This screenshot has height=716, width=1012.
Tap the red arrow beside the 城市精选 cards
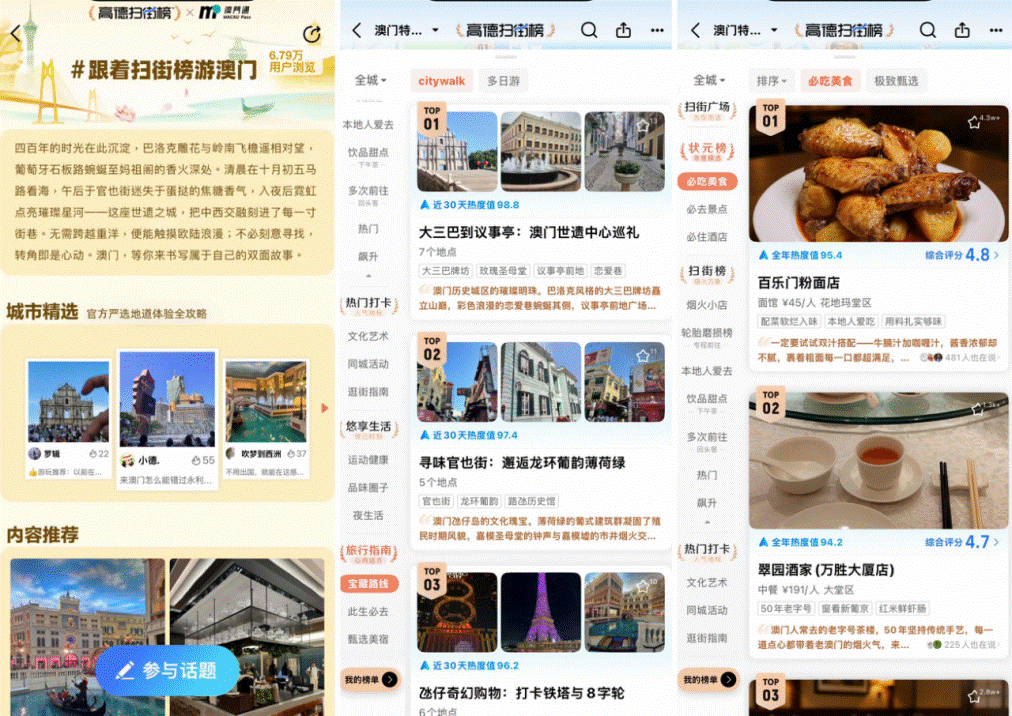(324, 408)
